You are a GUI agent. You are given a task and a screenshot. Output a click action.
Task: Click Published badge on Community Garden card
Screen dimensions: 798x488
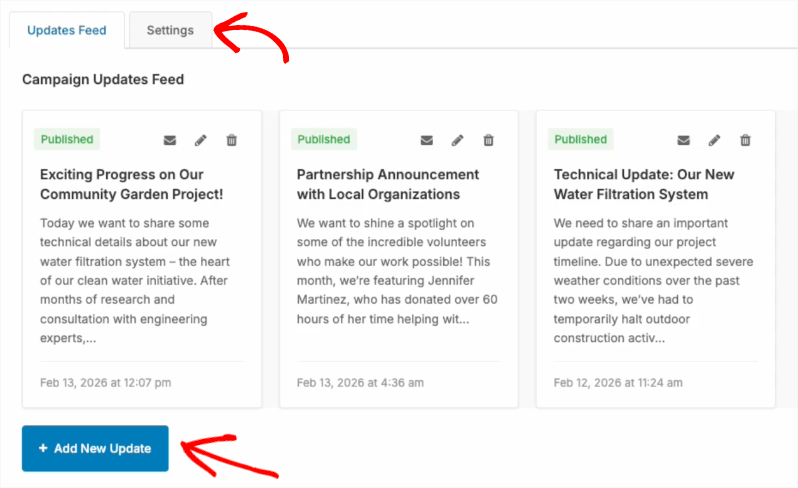(67, 140)
